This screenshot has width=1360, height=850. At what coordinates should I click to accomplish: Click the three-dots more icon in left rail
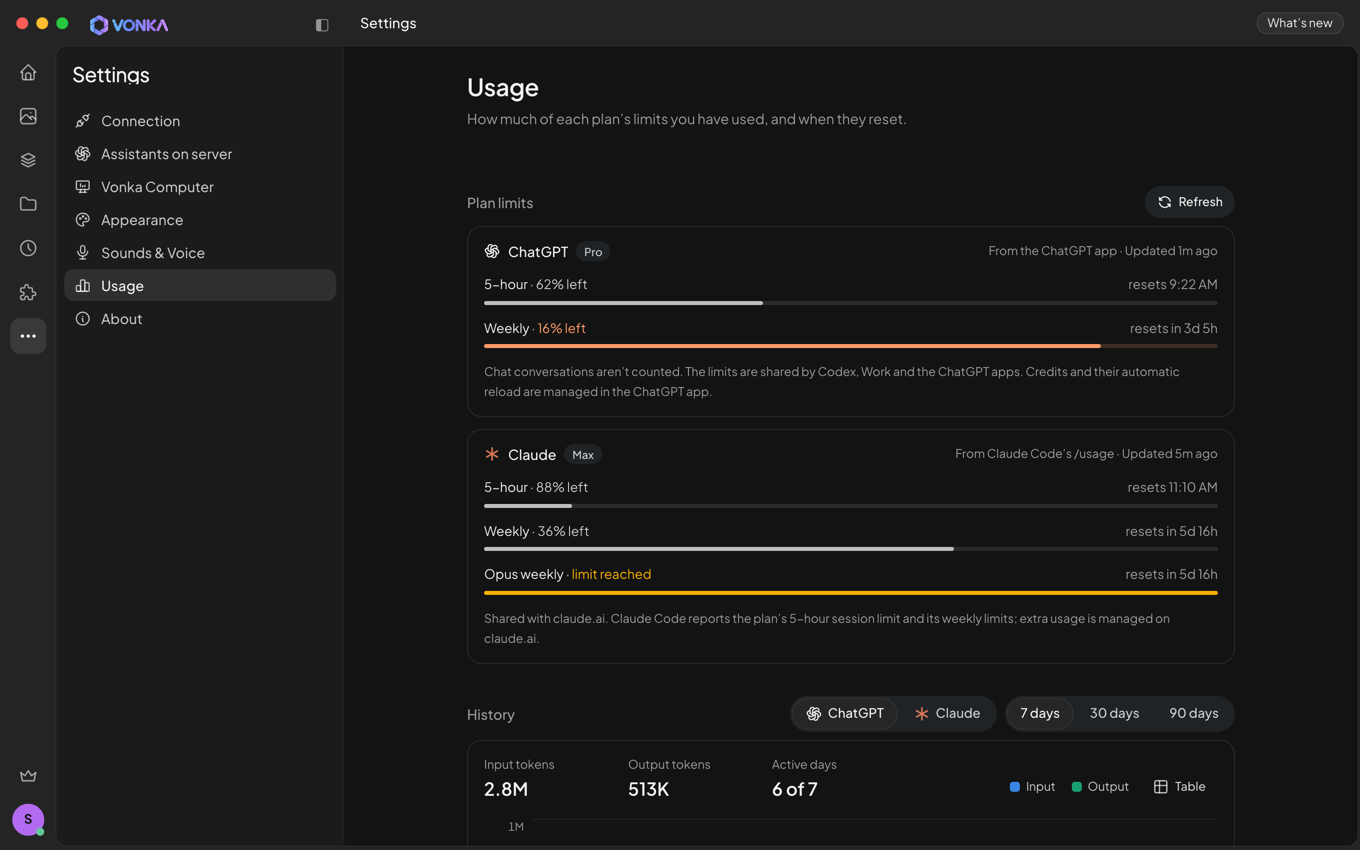pyautogui.click(x=28, y=336)
